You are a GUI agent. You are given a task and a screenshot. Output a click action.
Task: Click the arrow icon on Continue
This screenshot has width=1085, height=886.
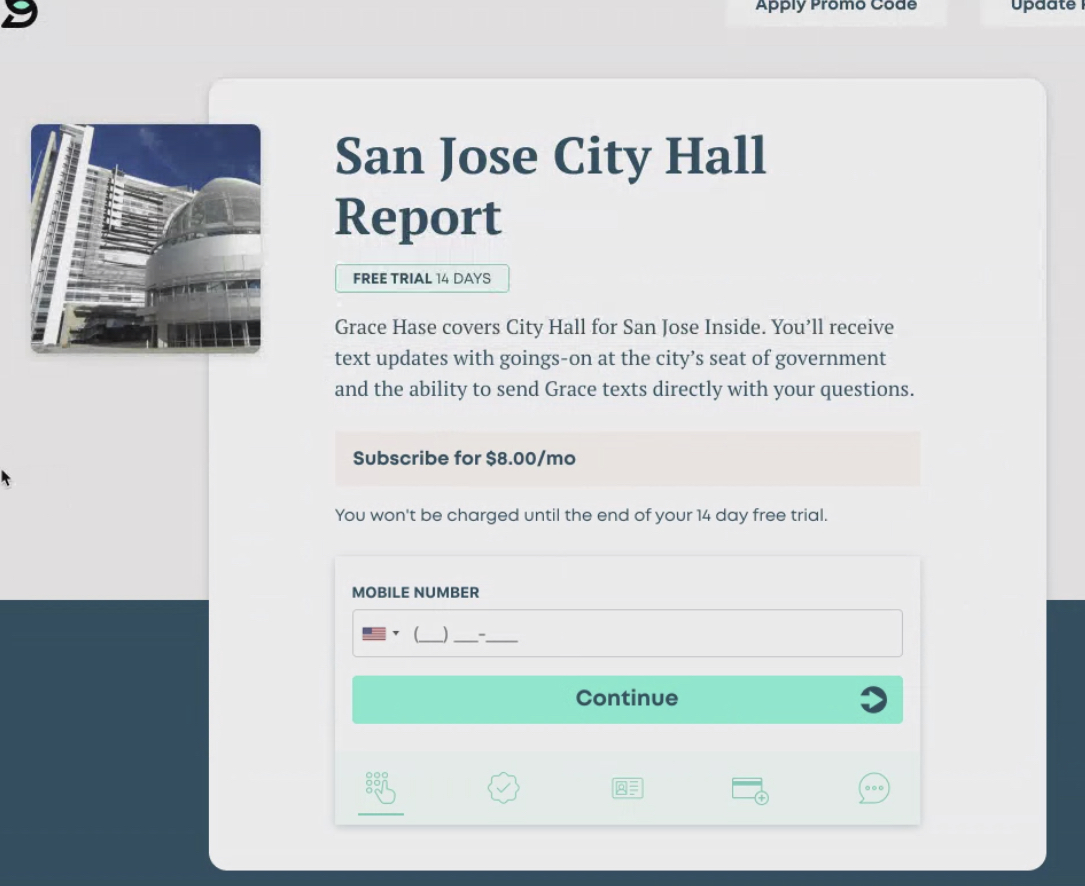pos(873,699)
